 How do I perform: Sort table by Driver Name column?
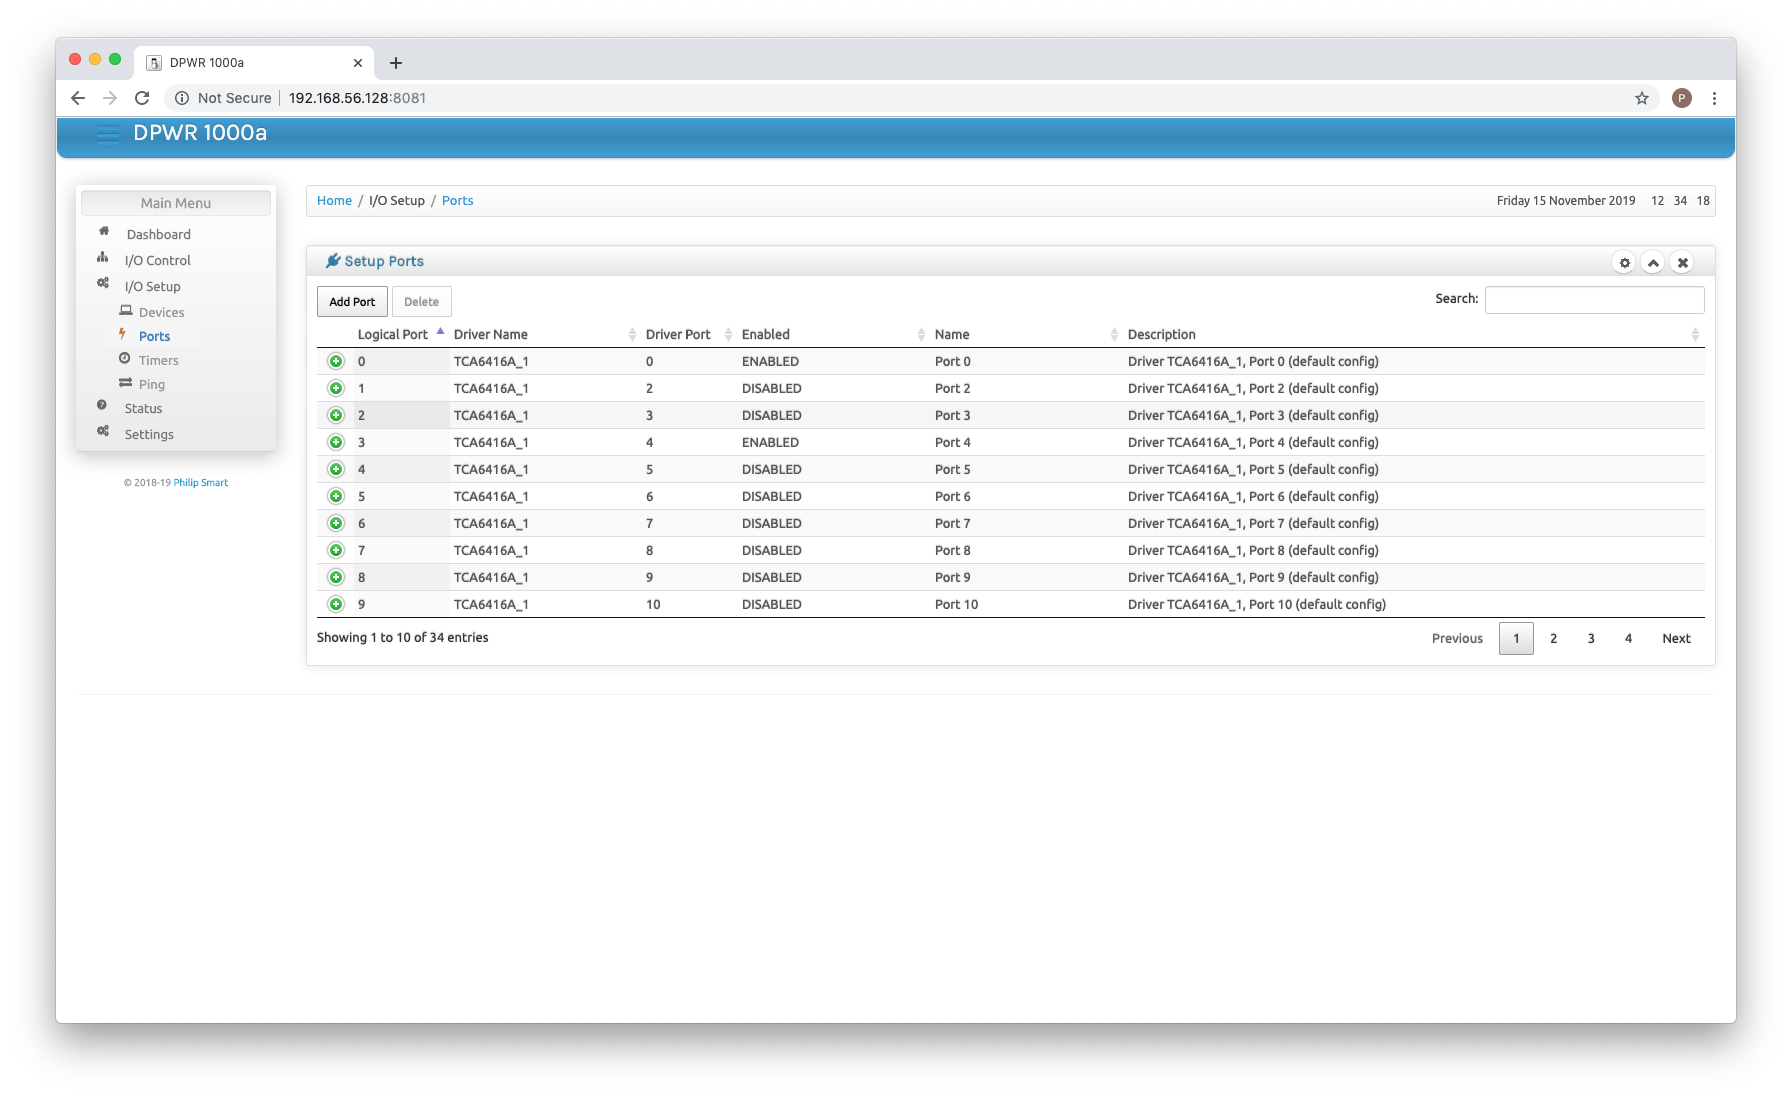(490, 335)
